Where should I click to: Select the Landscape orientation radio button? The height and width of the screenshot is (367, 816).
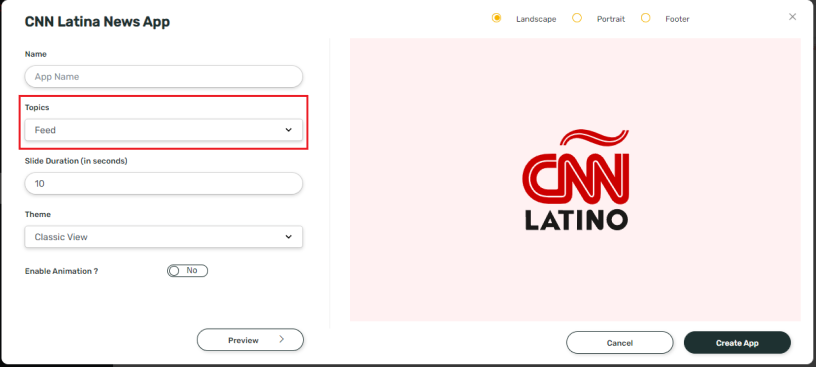click(x=496, y=18)
